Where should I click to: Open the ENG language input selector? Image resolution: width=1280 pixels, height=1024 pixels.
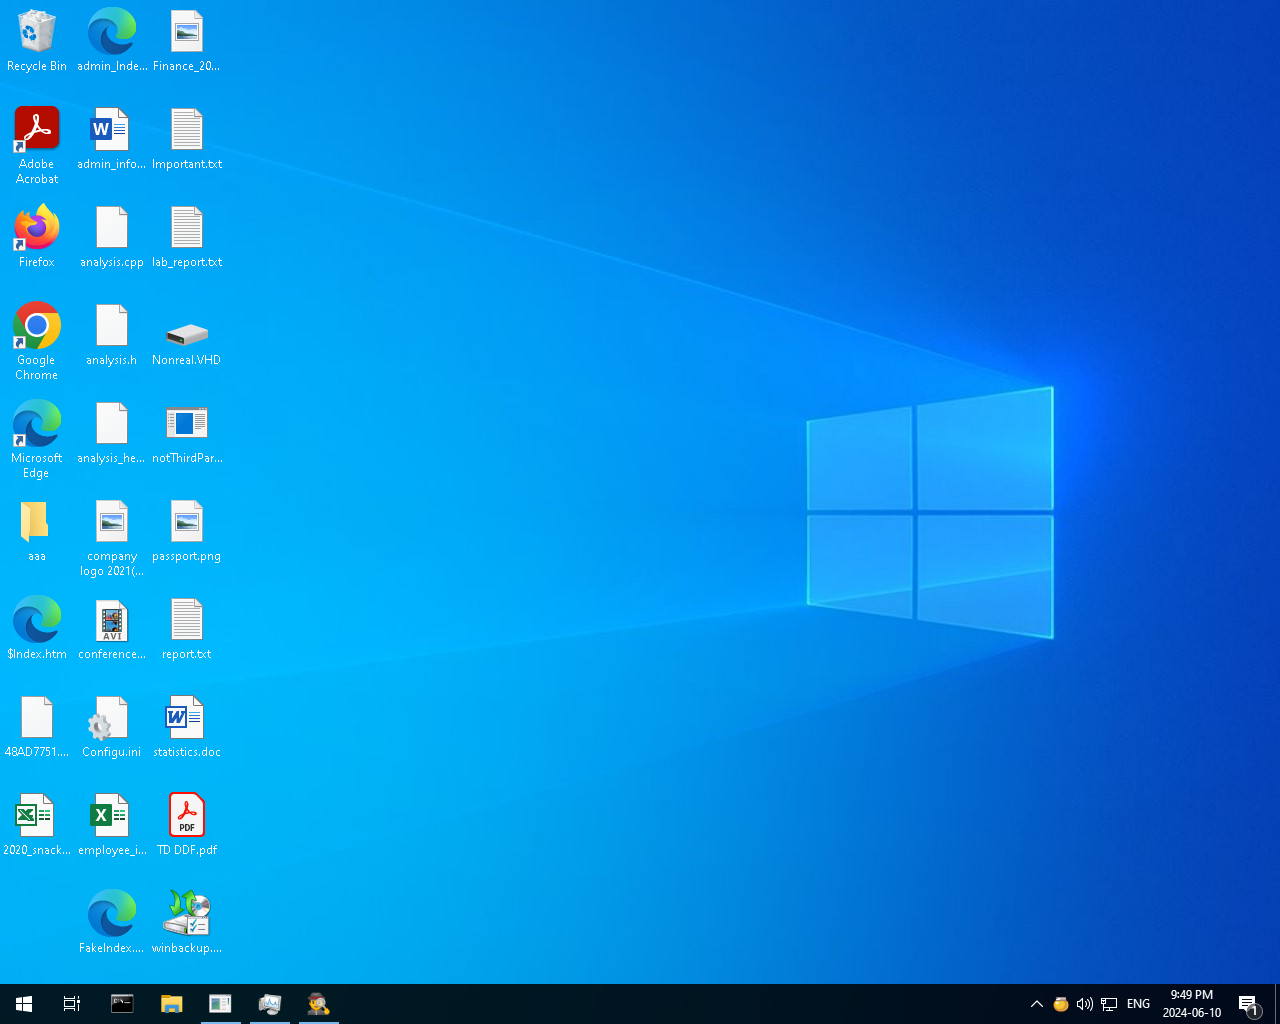[1138, 1004]
